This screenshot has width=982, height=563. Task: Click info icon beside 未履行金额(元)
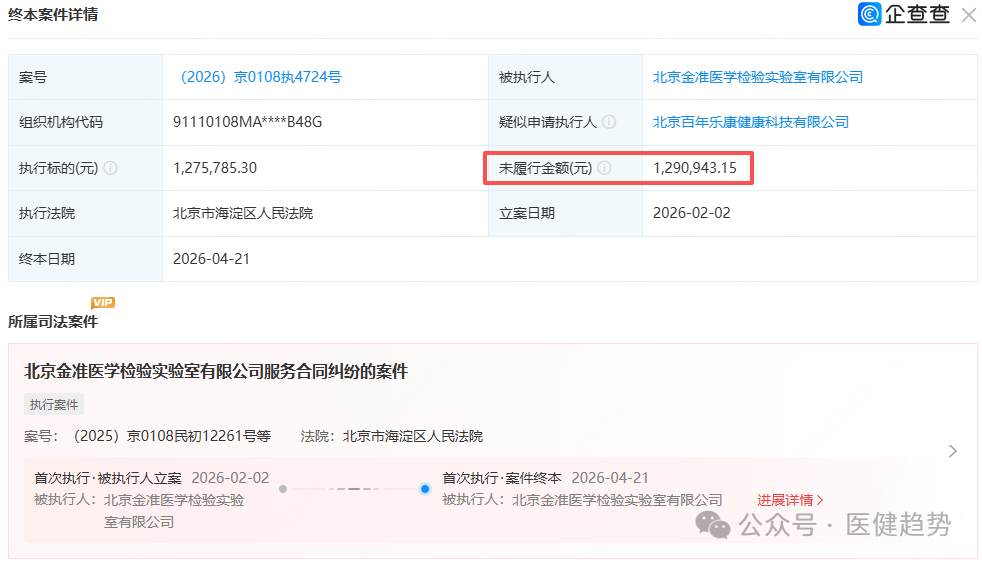pyautogui.click(x=604, y=168)
